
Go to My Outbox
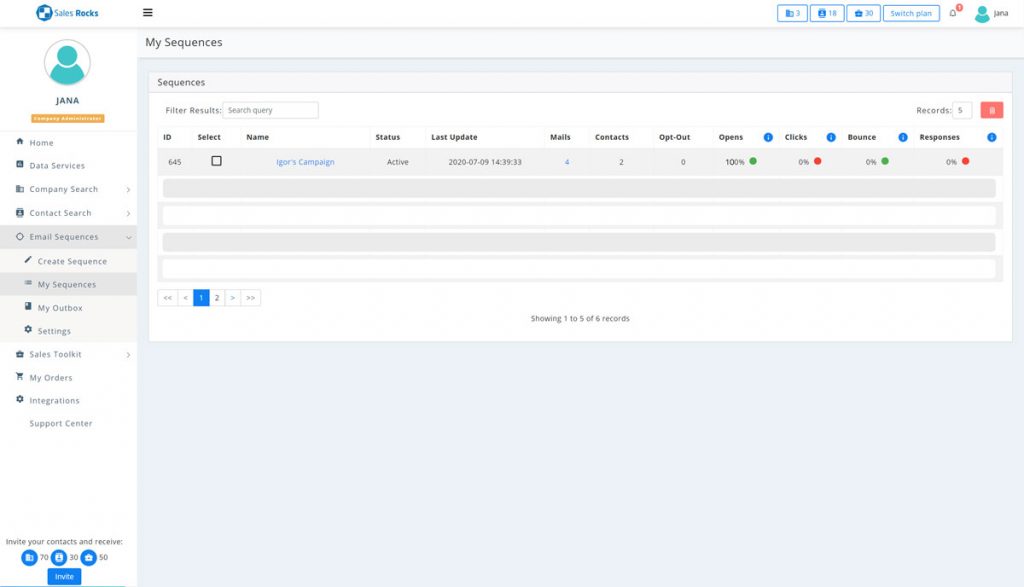pyautogui.click(x=60, y=308)
